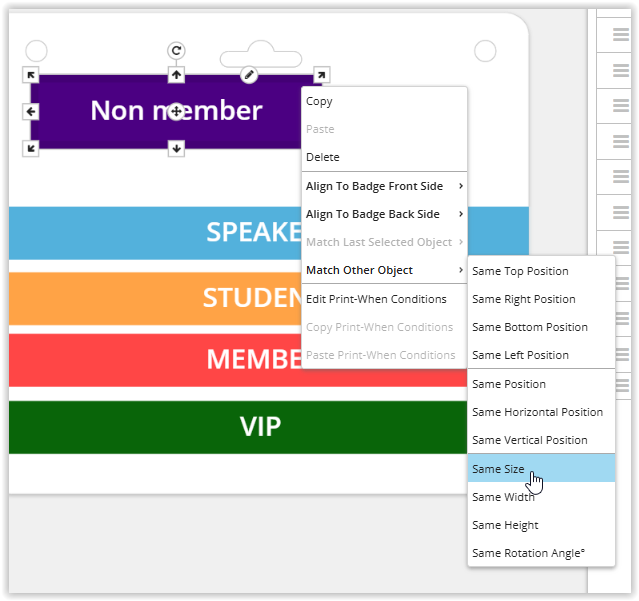Choose Same Top Position
Viewport: 639px width, 601px height.
[x=520, y=271]
